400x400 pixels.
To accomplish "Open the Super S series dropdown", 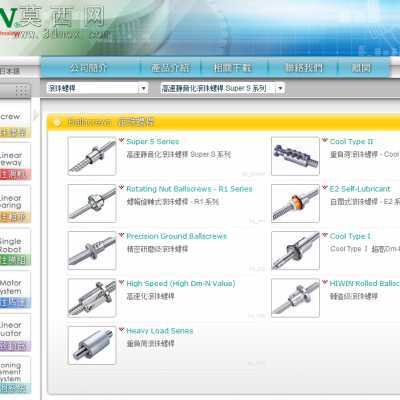I will [x=222, y=88].
